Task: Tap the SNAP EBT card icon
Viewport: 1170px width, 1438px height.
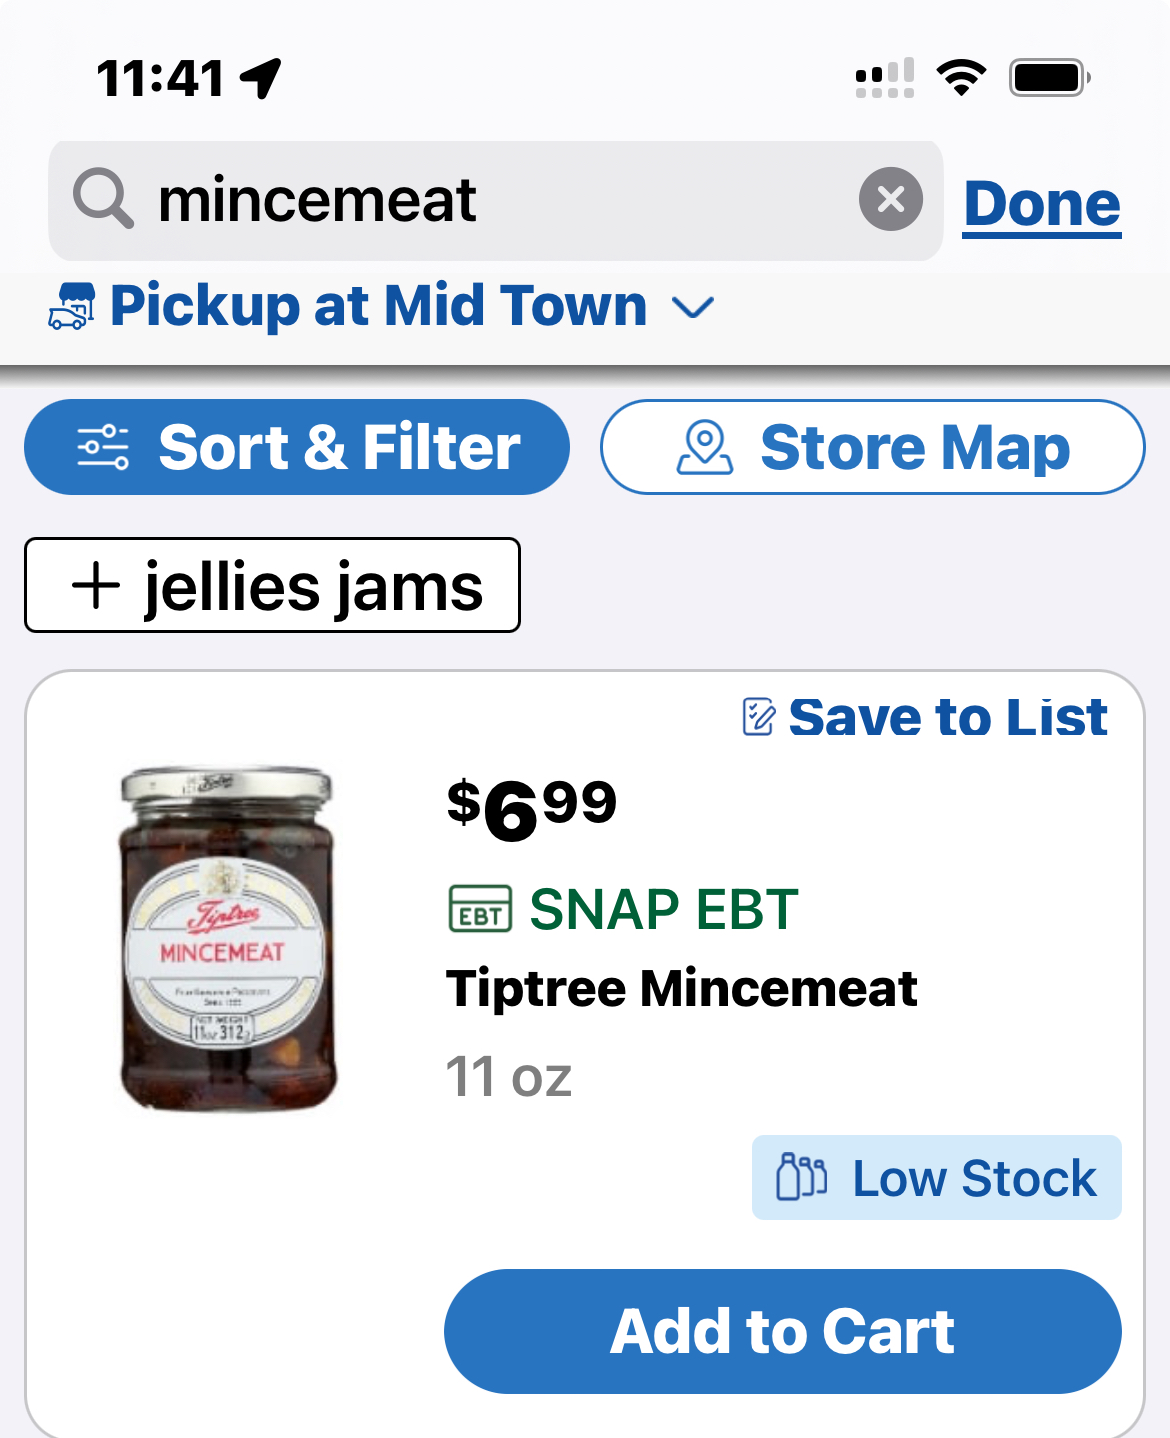Action: (x=480, y=909)
